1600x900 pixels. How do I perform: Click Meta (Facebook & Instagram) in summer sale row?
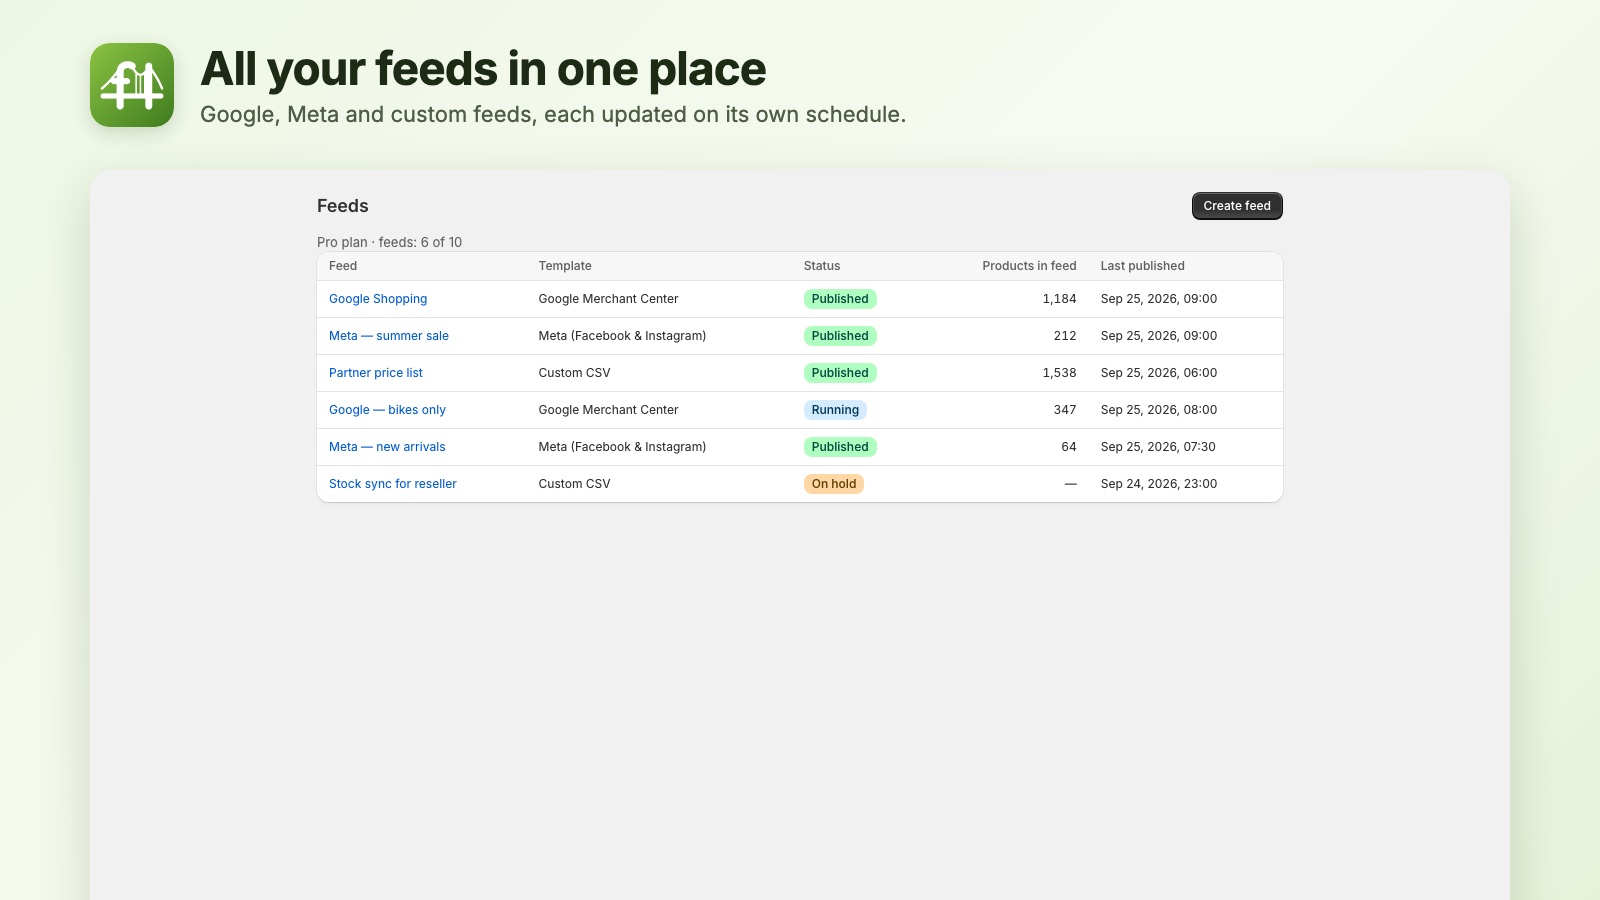click(x=622, y=336)
